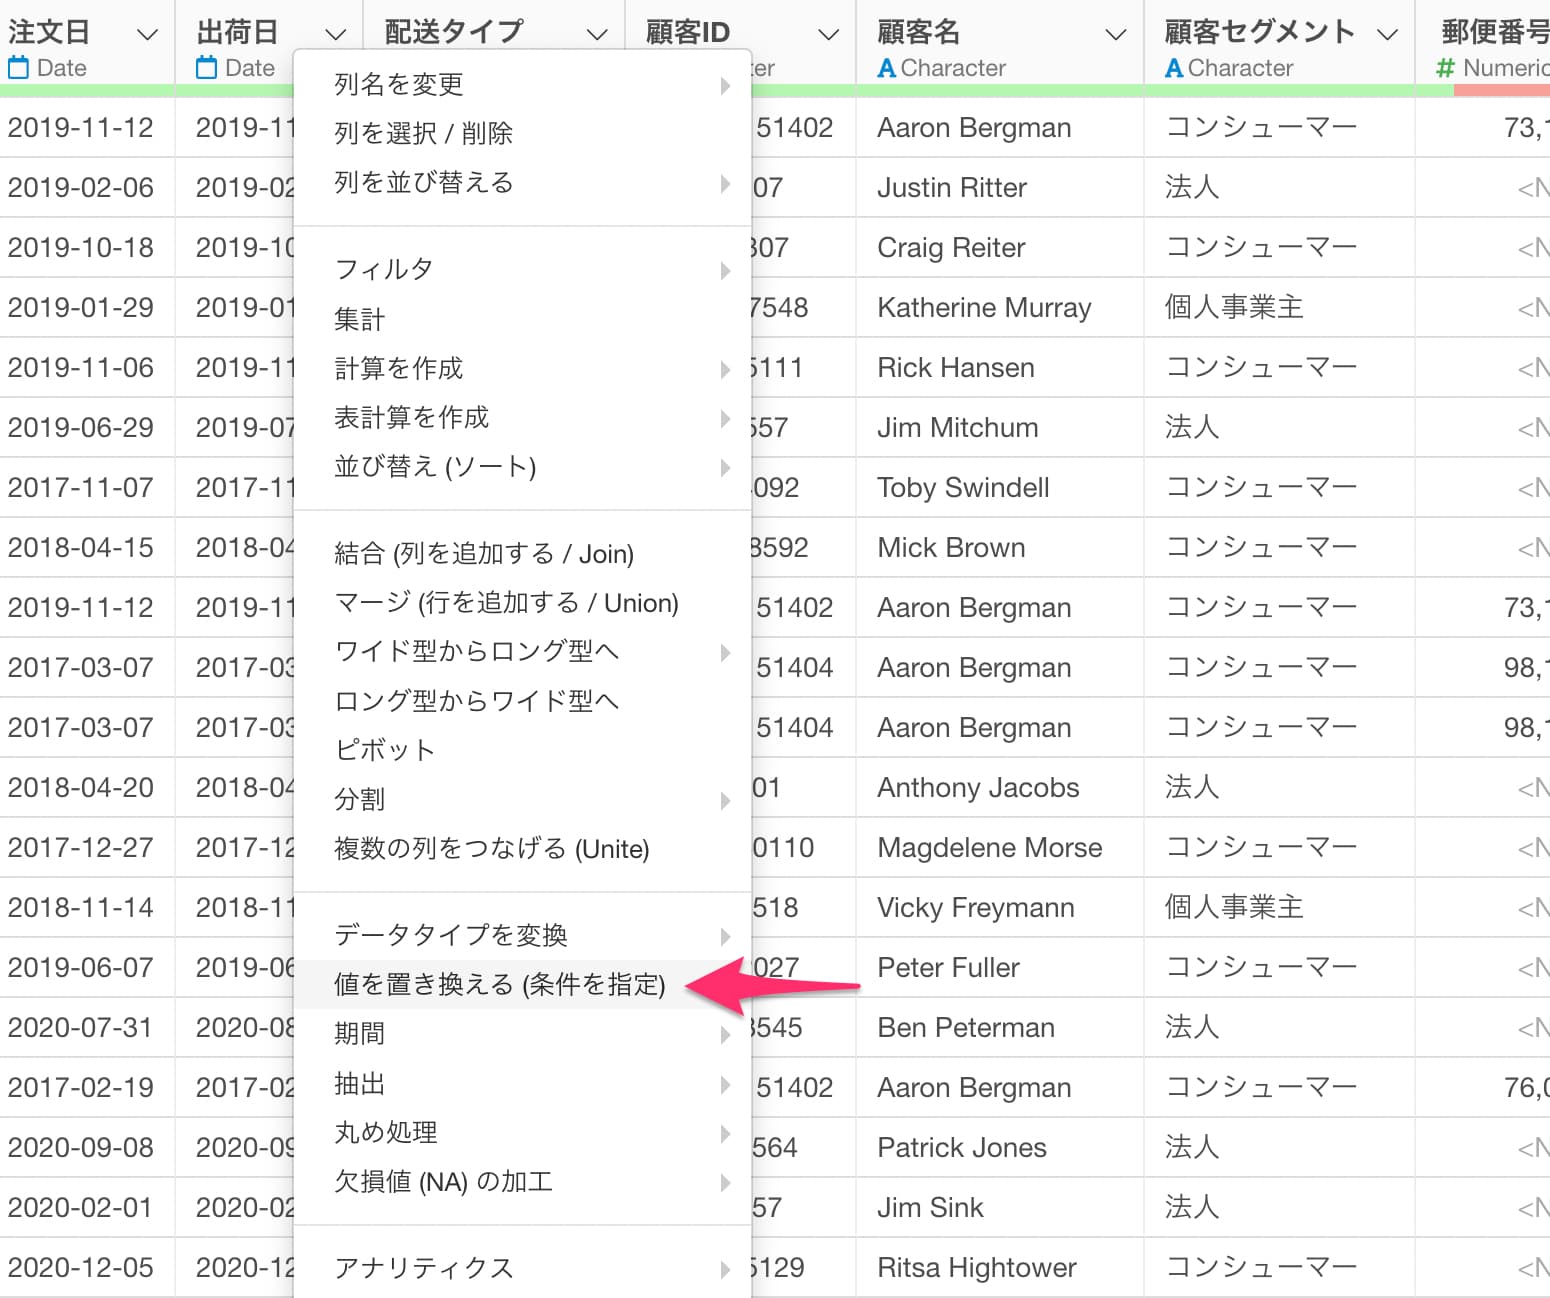
Task: Open the アナリティクス submenu
Action: (x=522, y=1268)
